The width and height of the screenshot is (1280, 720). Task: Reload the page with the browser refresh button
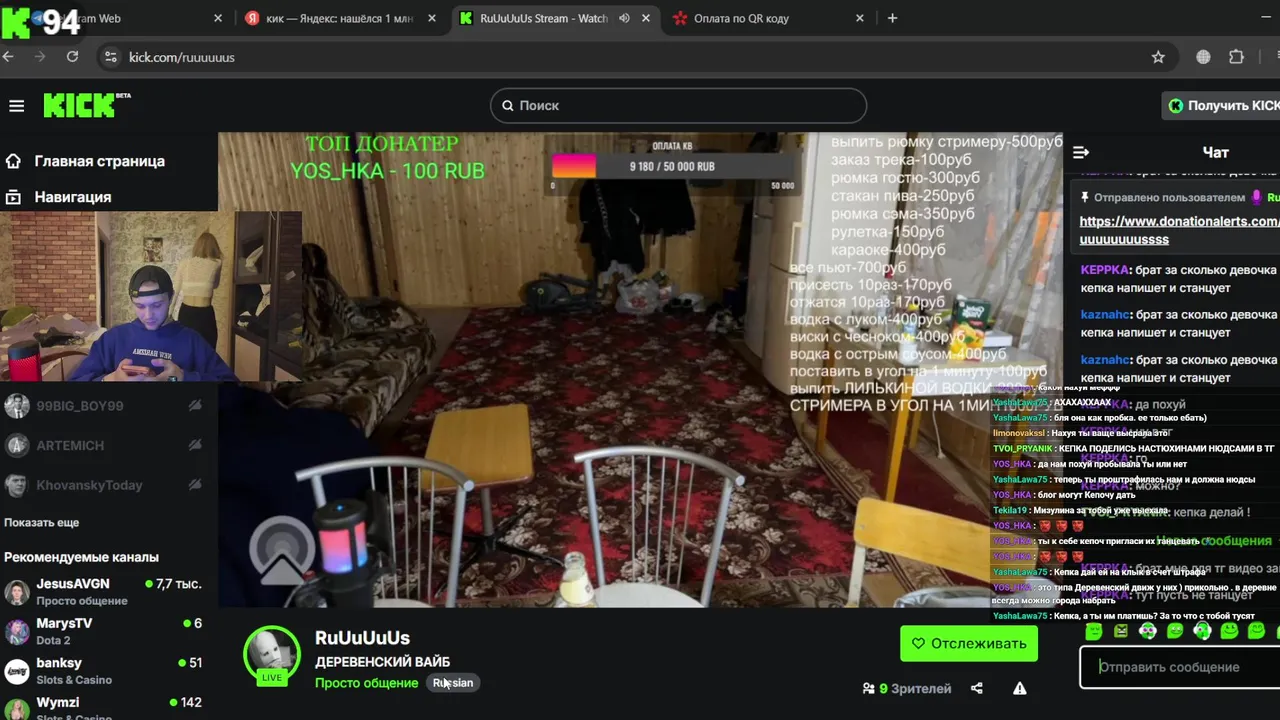(72, 57)
